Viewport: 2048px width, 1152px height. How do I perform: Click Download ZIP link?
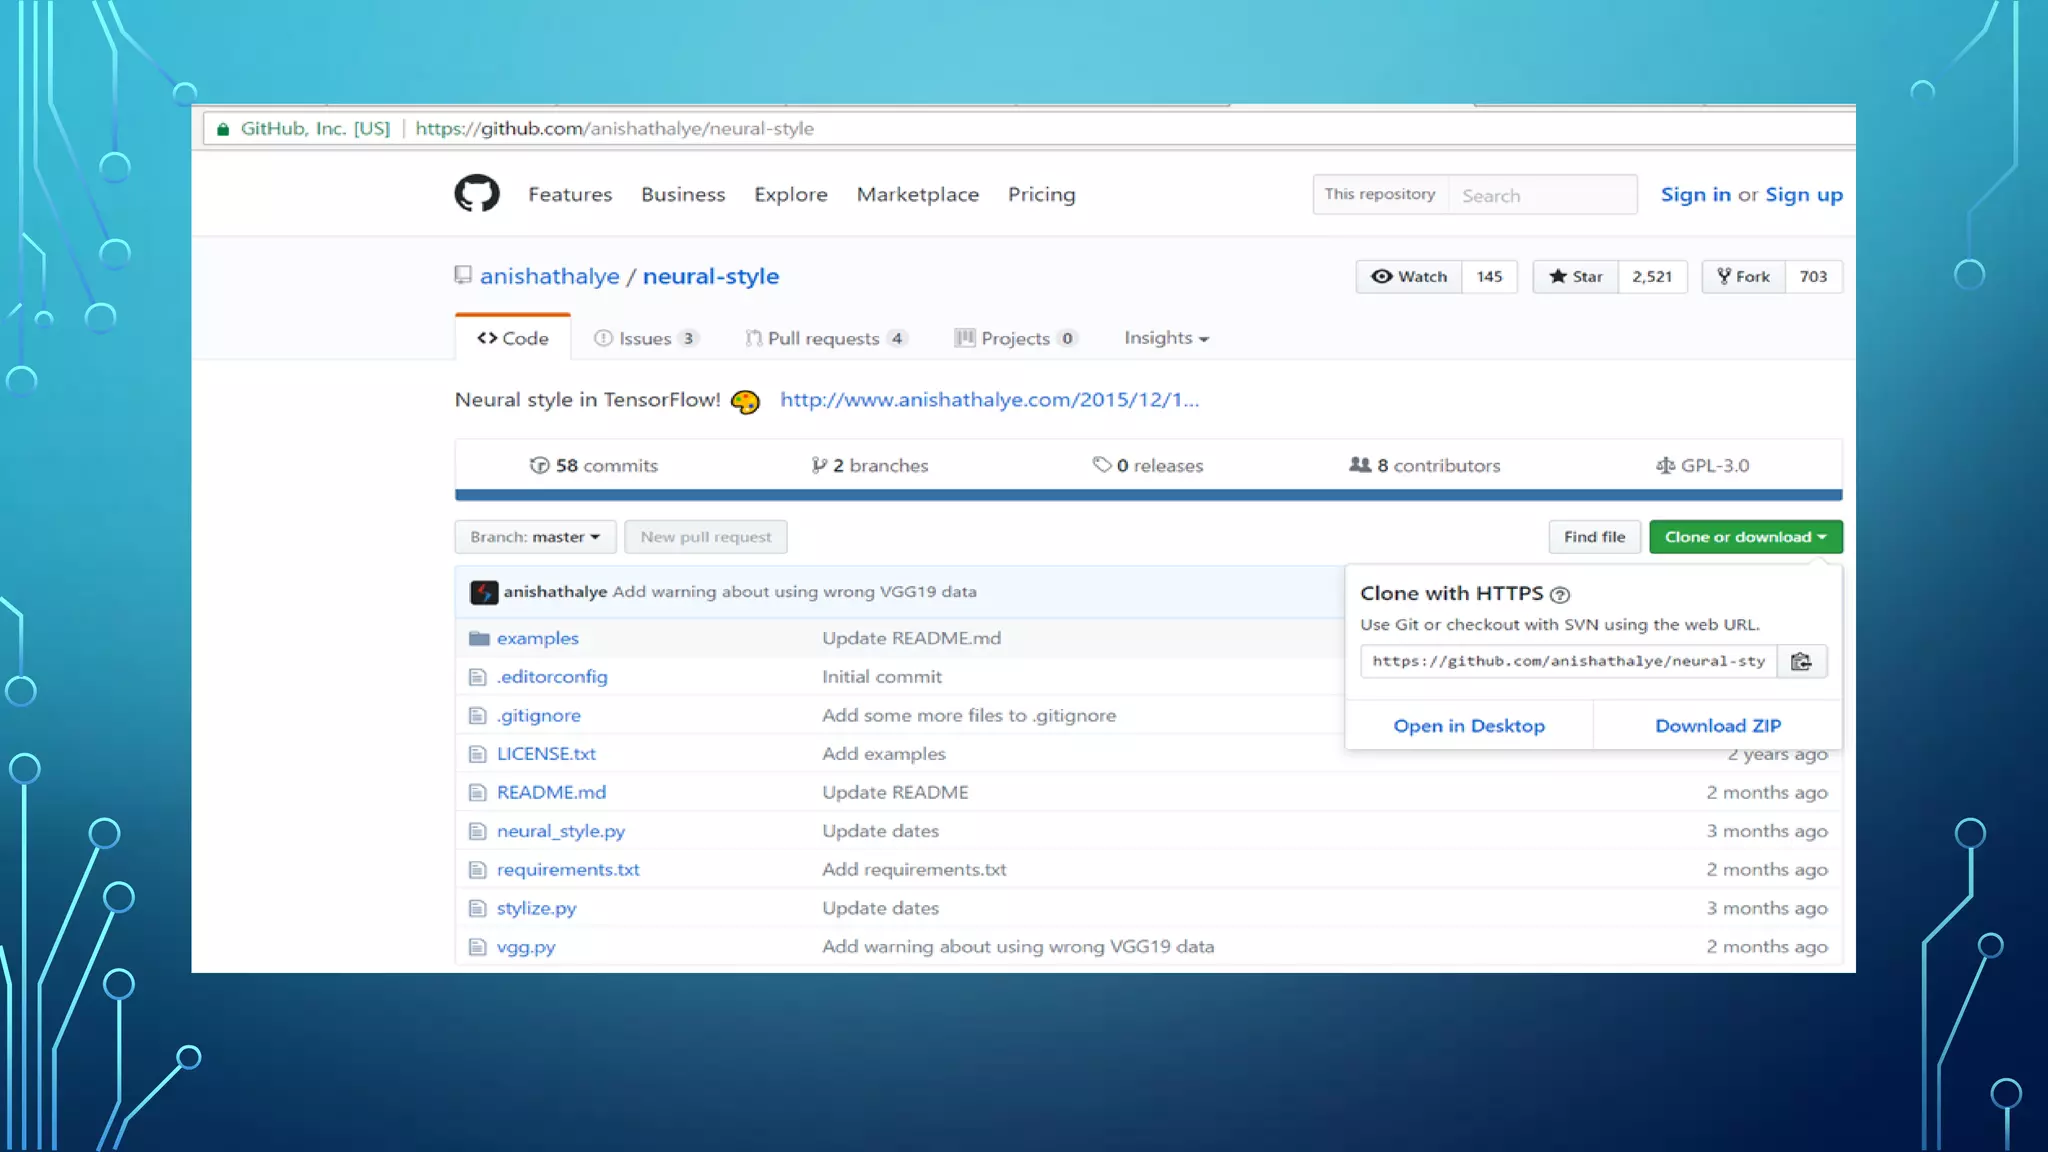[1717, 726]
